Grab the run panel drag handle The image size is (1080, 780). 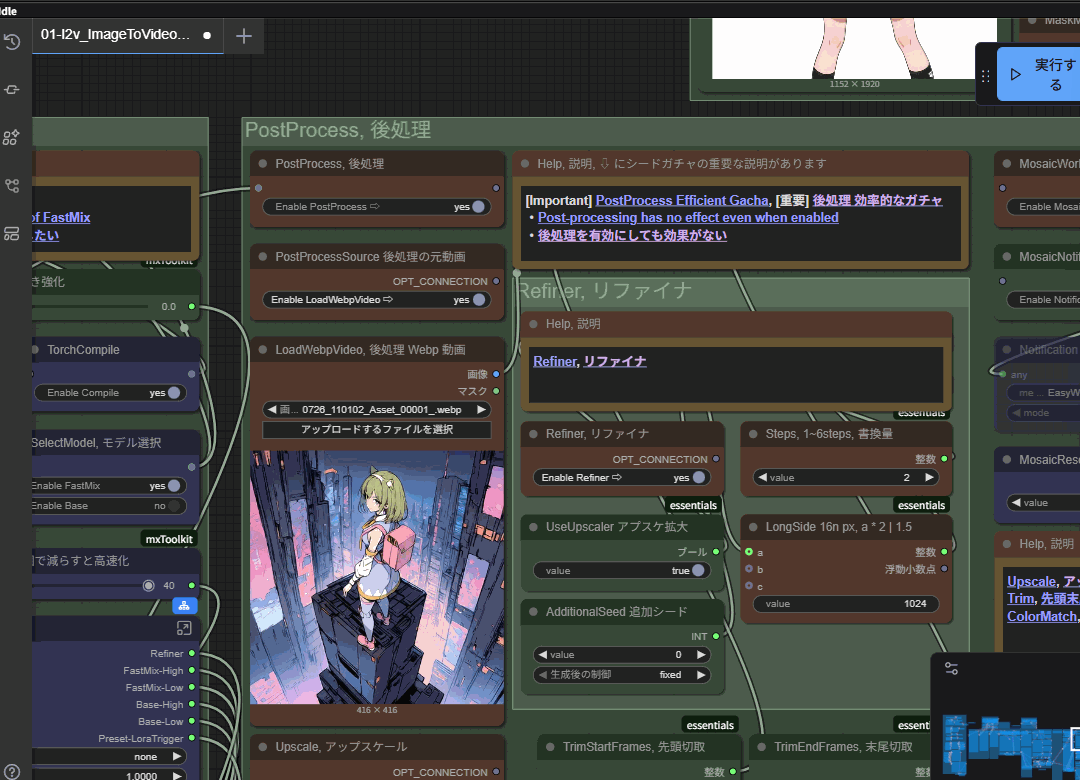(x=986, y=75)
